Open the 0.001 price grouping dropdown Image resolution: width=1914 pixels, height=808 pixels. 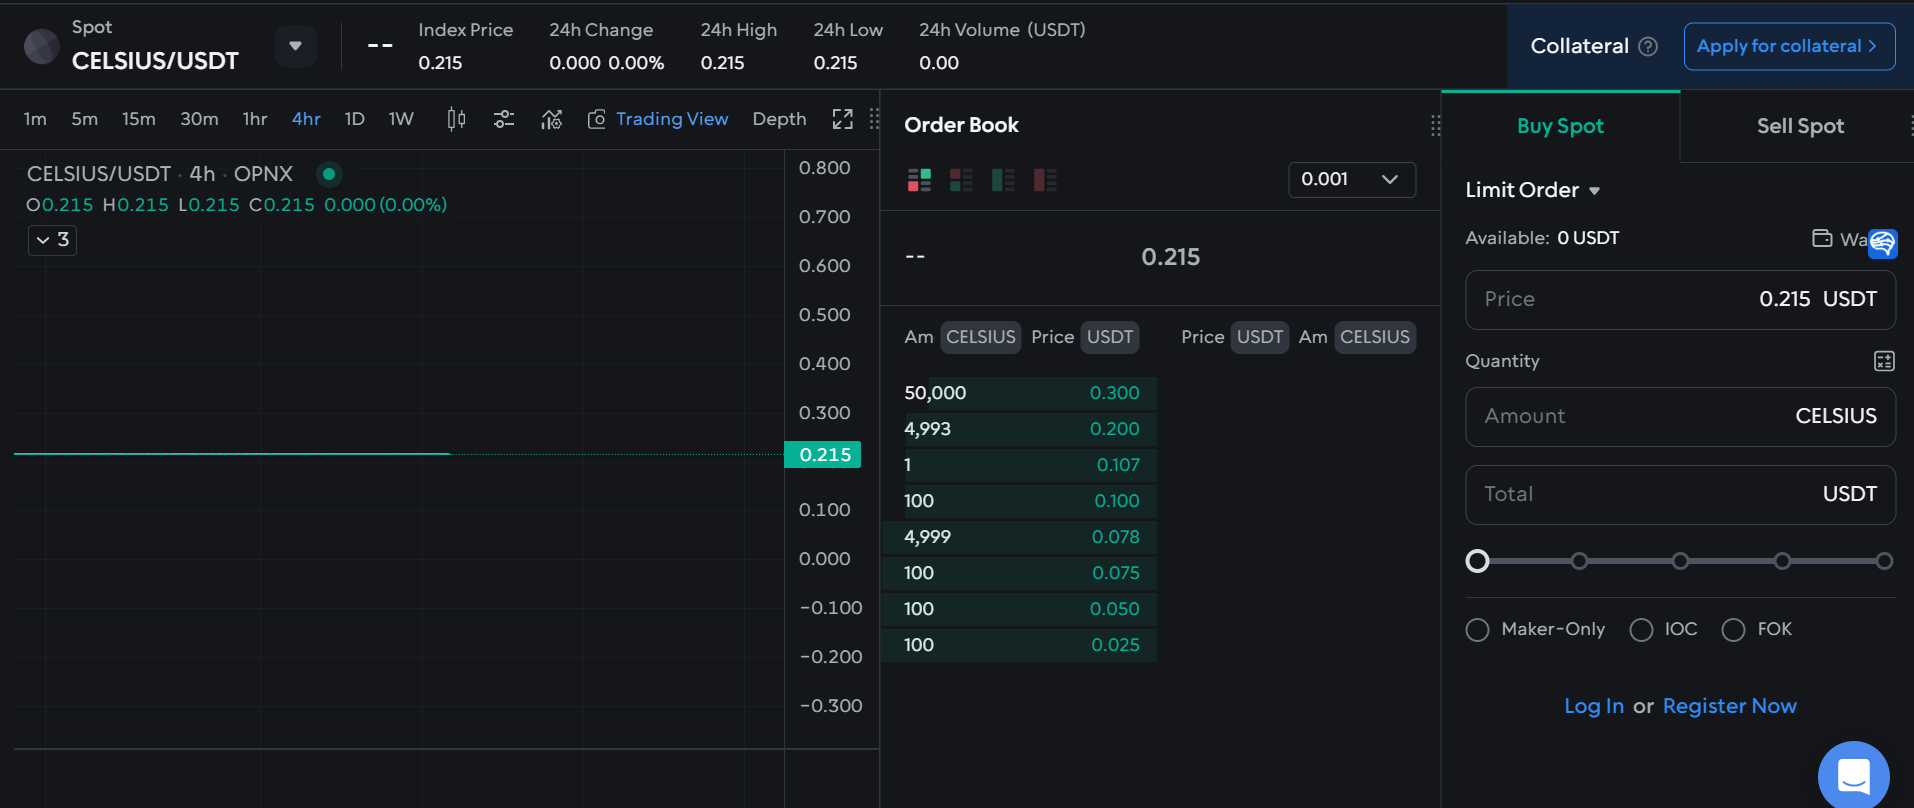(x=1351, y=180)
